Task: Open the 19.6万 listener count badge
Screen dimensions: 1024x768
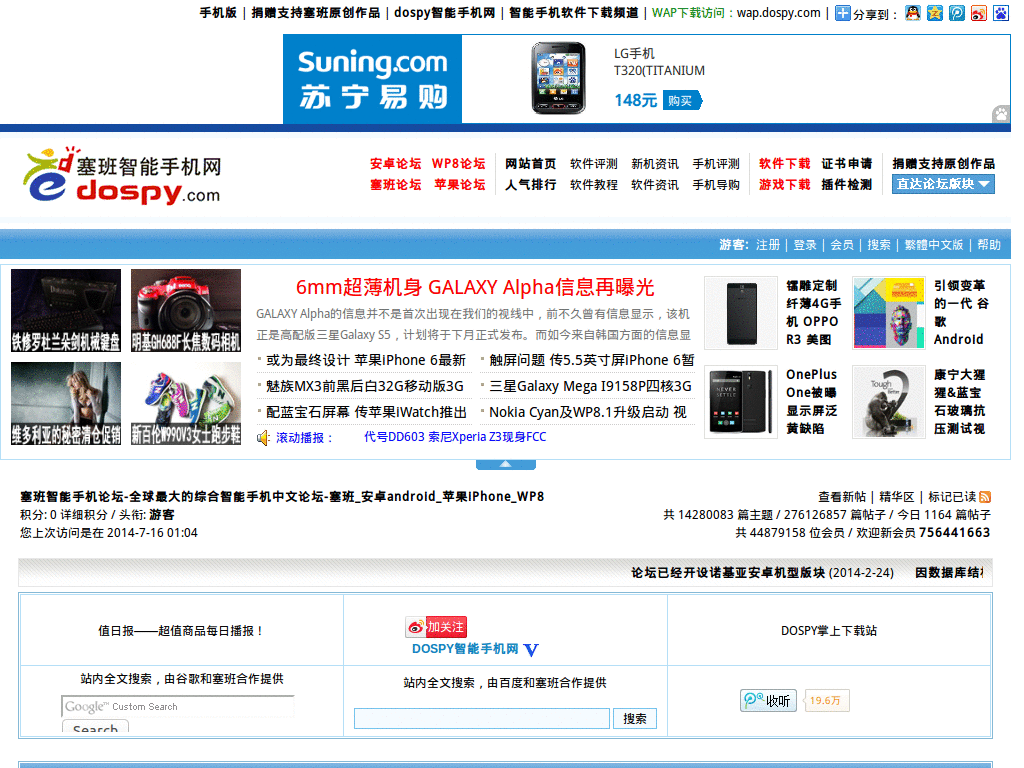Action: coord(826,700)
